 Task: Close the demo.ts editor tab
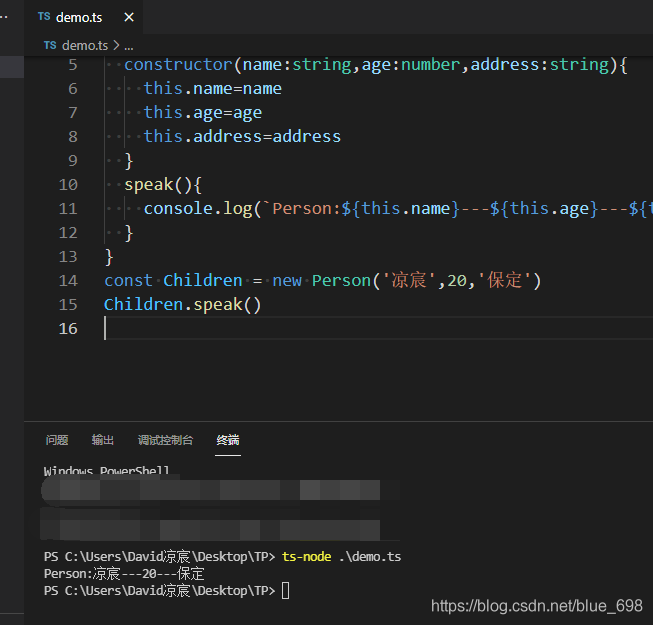pos(129,17)
